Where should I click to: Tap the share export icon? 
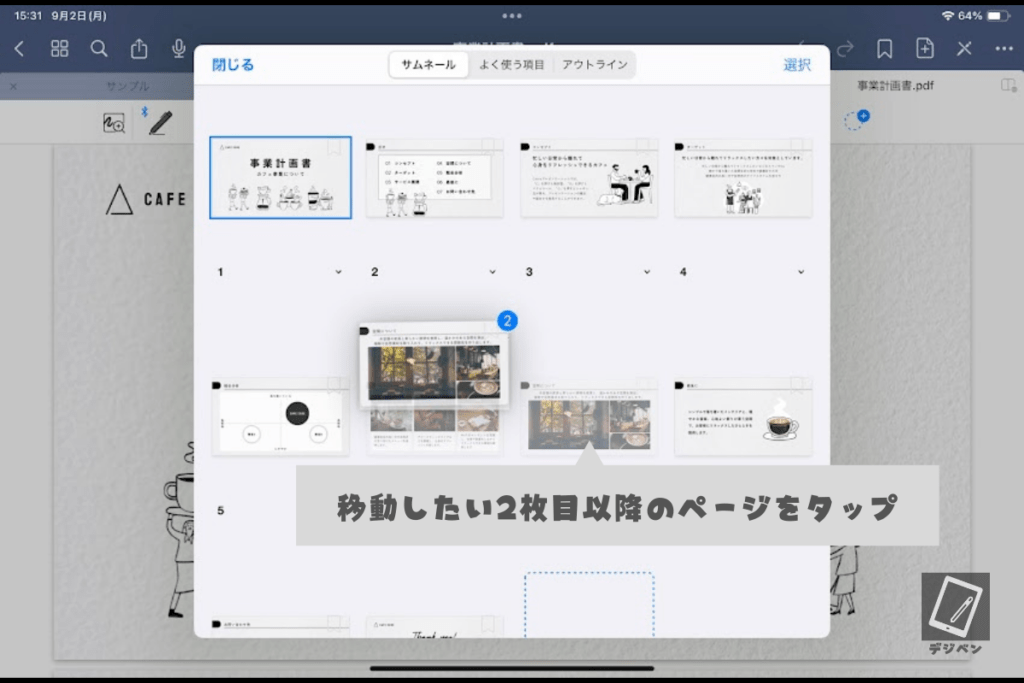pos(138,48)
